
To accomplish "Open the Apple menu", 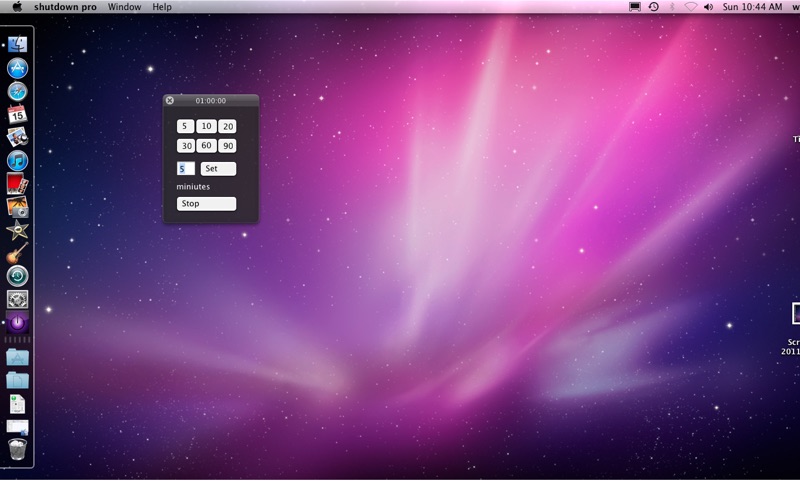I will (x=17, y=7).
